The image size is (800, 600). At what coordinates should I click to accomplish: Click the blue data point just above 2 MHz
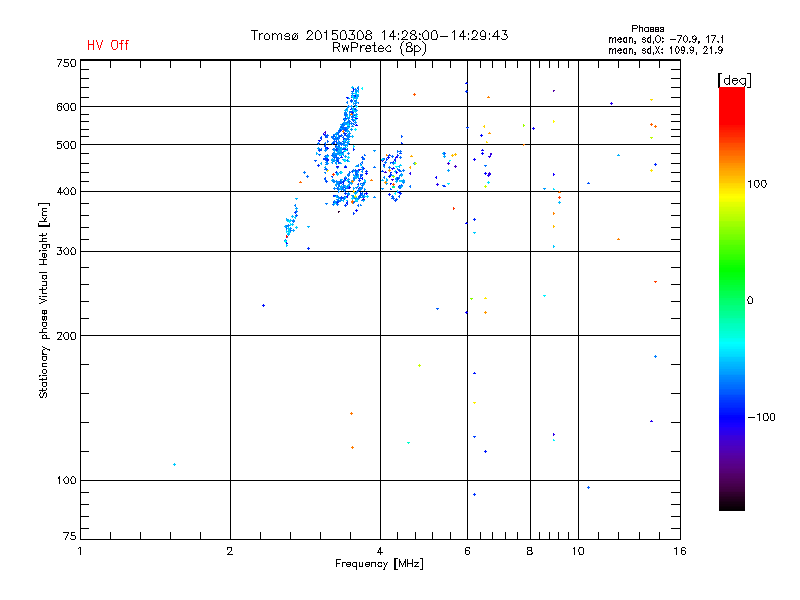point(263,306)
